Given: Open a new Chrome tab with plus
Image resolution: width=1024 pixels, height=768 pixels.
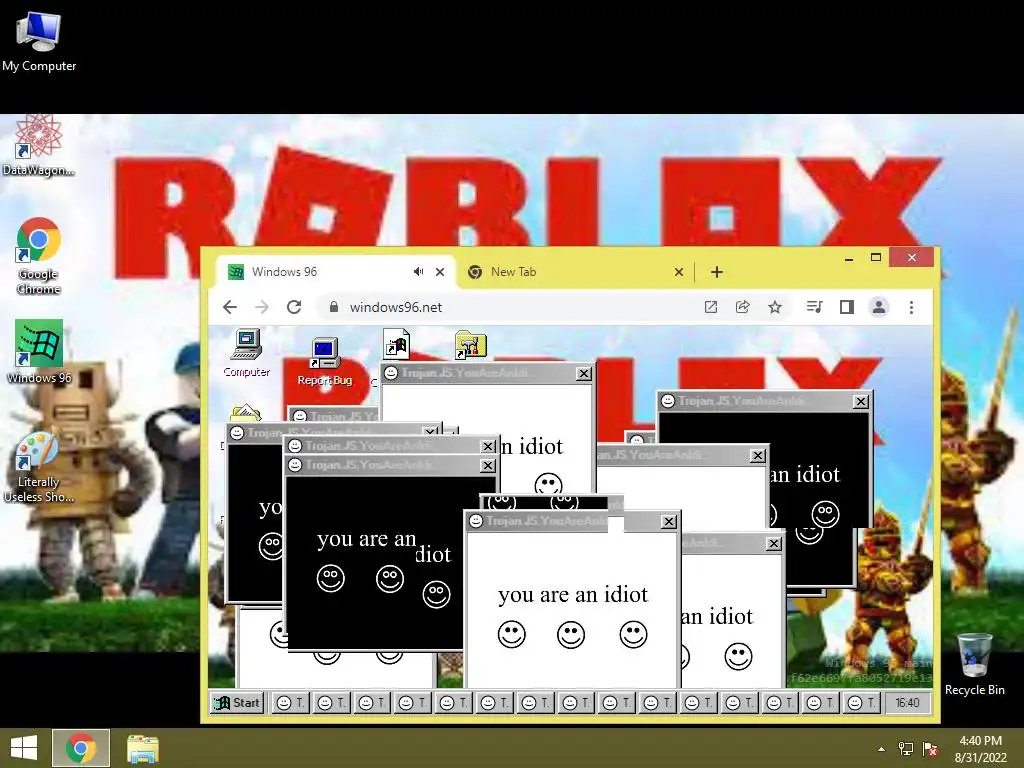Looking at the screenshot, I should (716, 272).
